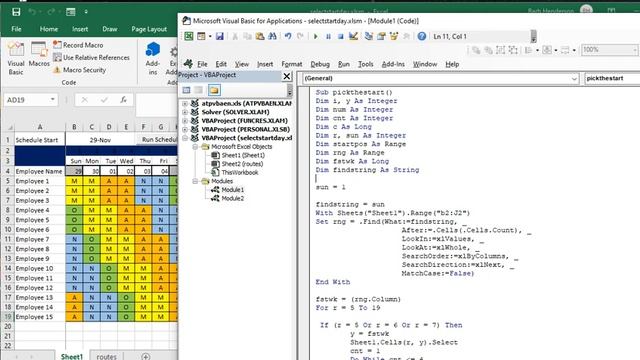Open the VBA Format menu

click(x=292, y=64)
